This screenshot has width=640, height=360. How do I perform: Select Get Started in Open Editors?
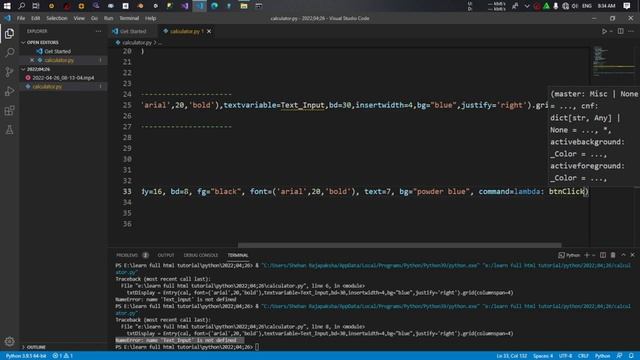coord(57,51)
